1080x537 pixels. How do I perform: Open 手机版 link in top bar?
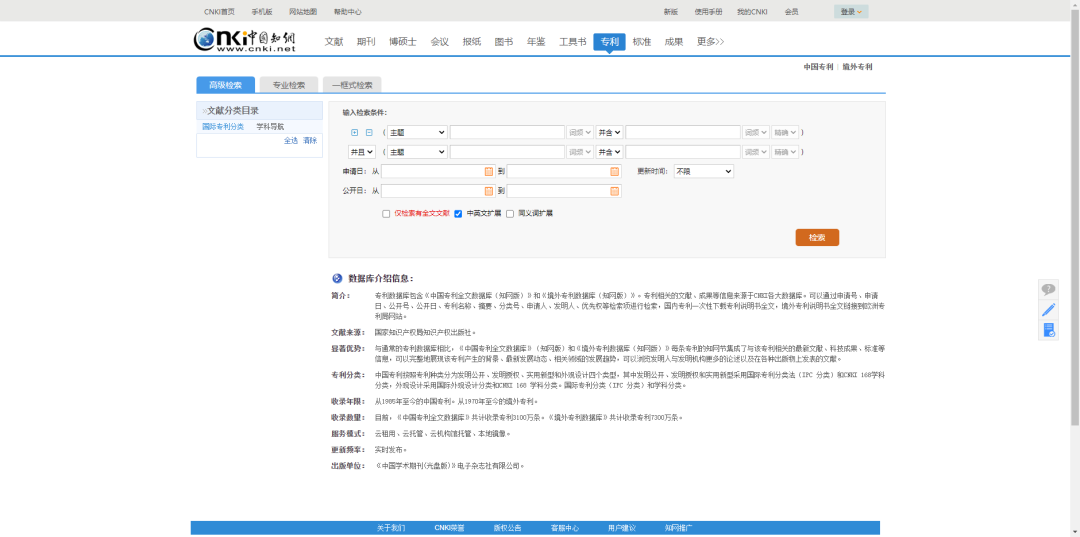(x=262, y=12)
